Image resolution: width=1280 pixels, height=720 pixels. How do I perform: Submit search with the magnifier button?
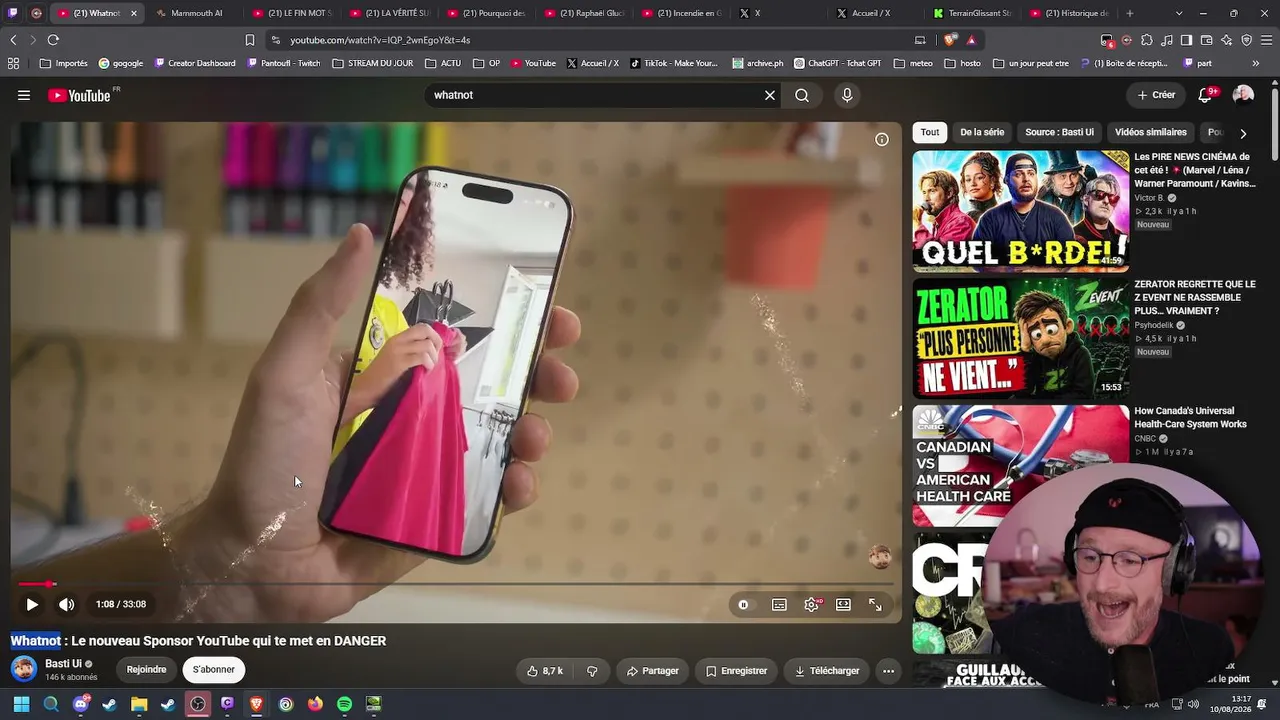click(802, 95)
